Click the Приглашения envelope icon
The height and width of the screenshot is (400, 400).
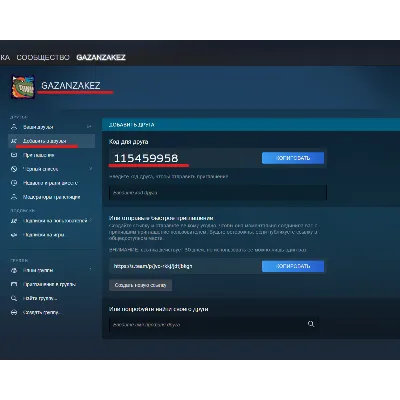tap(14, 155)
